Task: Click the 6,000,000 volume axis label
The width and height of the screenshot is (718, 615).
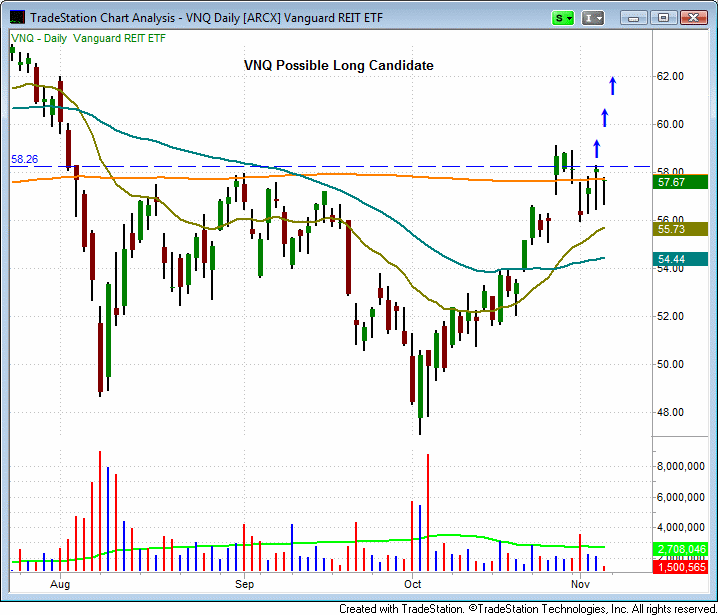Action: [680, 497]
